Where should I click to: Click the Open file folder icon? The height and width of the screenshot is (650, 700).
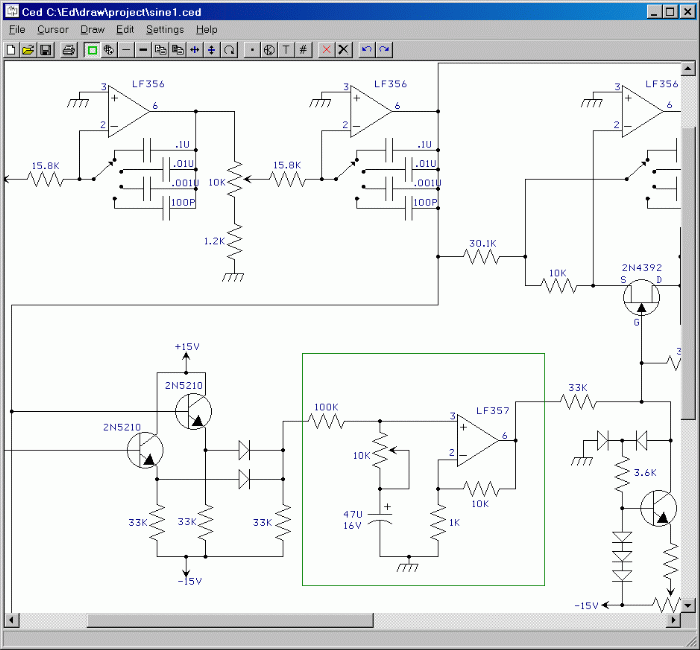pos(28,49)
